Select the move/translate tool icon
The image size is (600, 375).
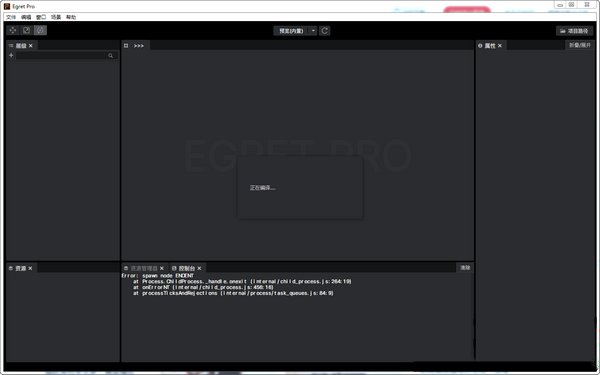(x=13, y=30)
